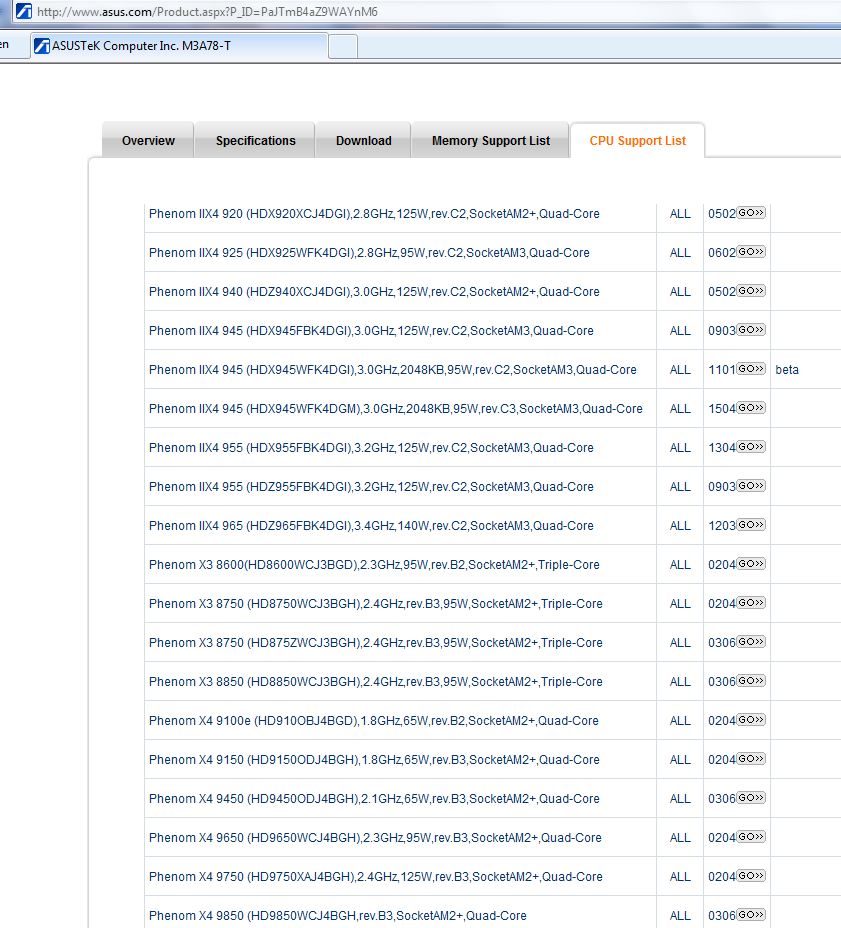Click BIOS version 1504 text
Screen dimensions: 841x928
[721, 409]
